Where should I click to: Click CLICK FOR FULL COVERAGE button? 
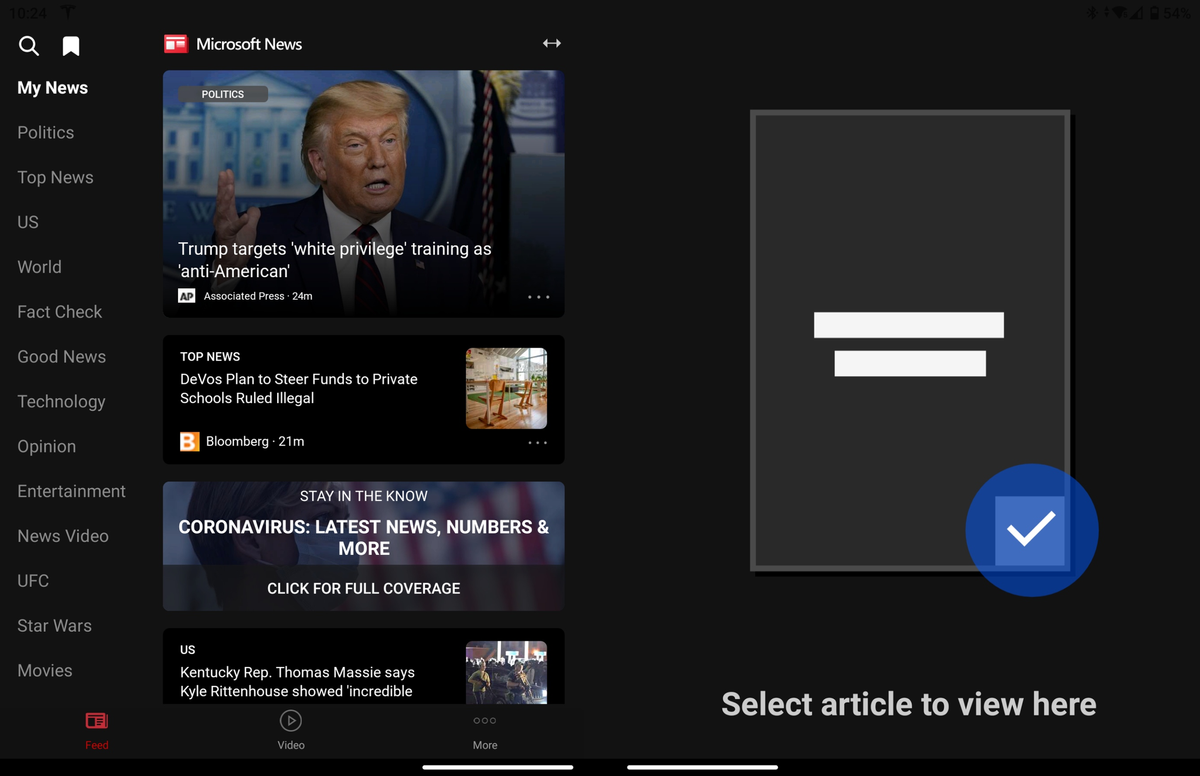(x=364, y=588)
